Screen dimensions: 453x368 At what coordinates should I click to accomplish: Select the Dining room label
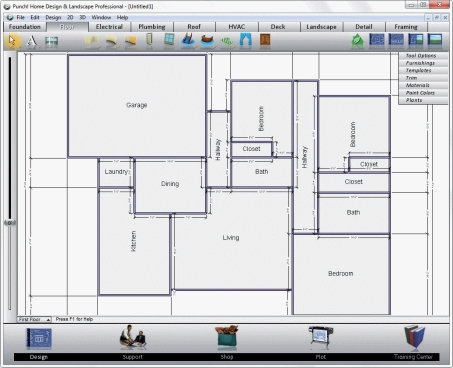(170, 184)
